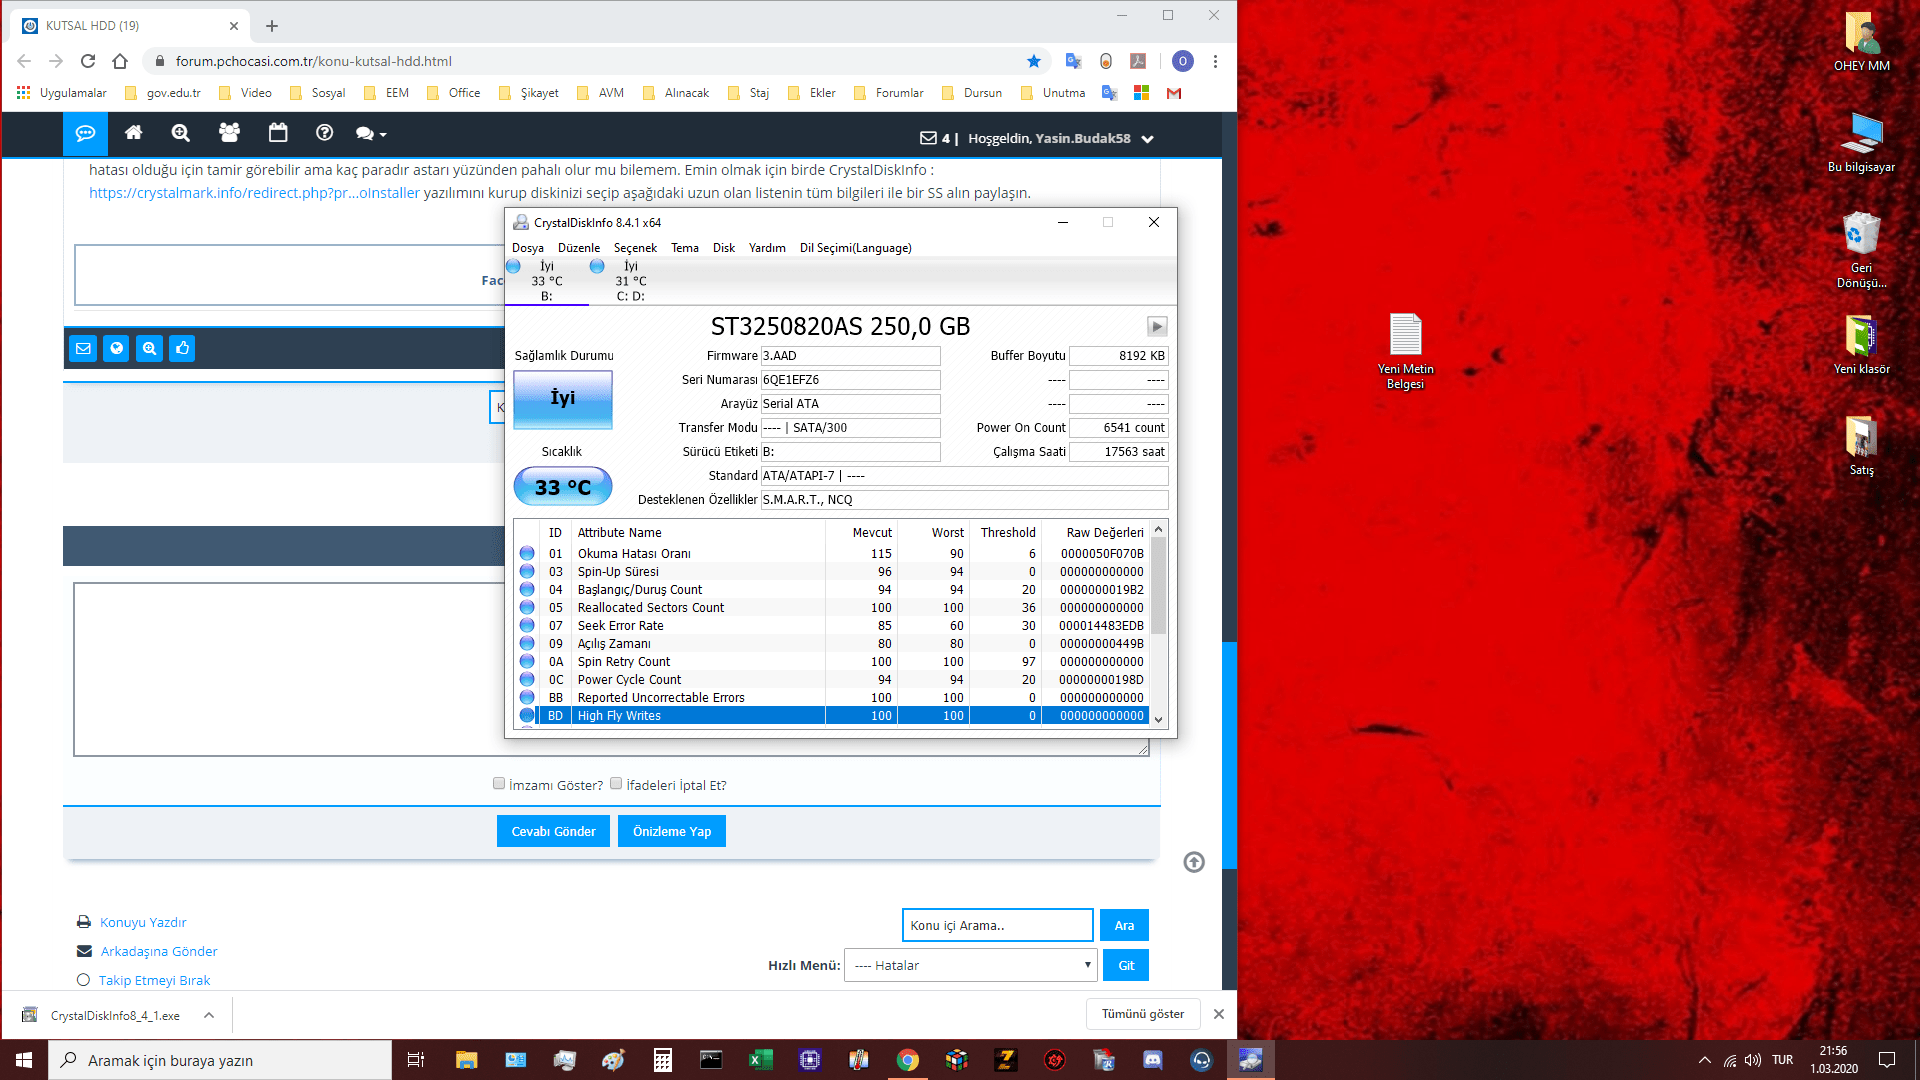Click the Önizleme Yap button
Screen dimensions: 1920x1080
[x=671, y=831]
